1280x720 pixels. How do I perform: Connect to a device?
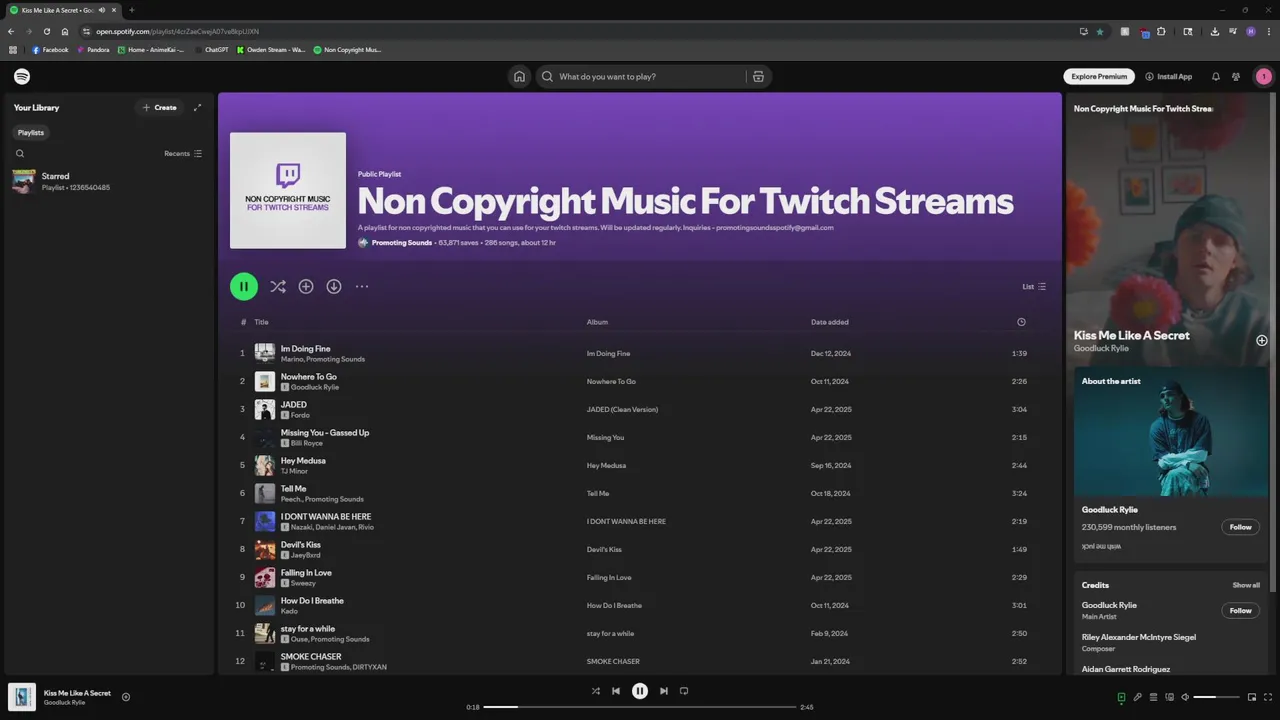(x=1169, y=697)
